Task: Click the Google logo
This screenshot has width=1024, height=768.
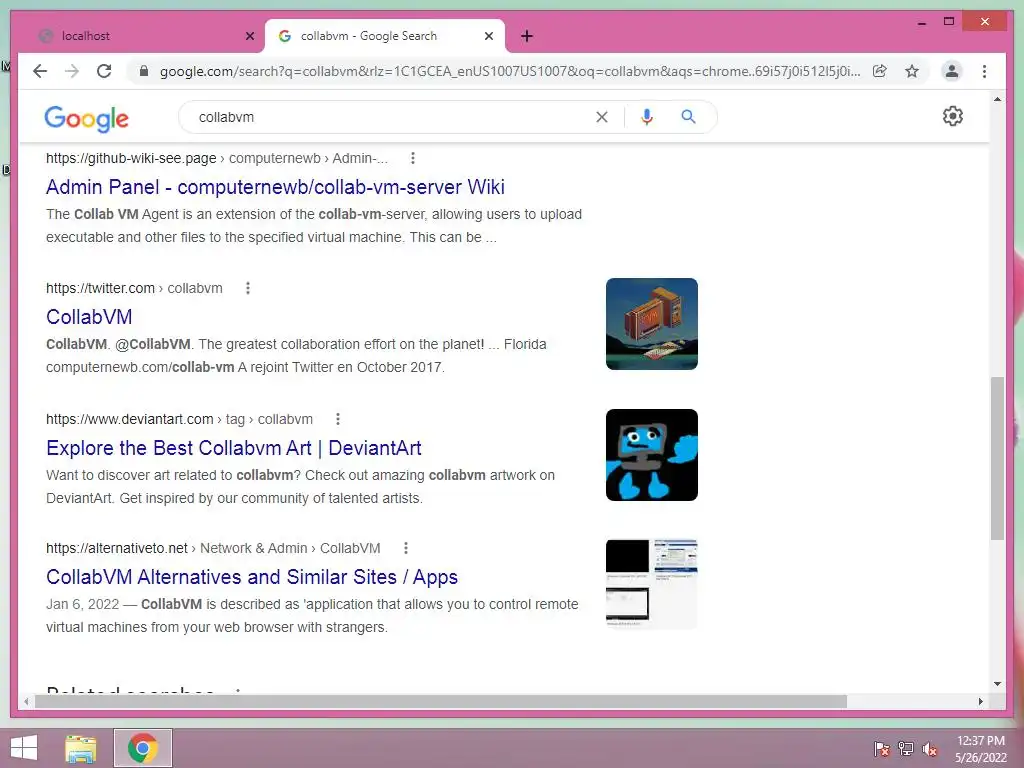Action: click(86, 118)
